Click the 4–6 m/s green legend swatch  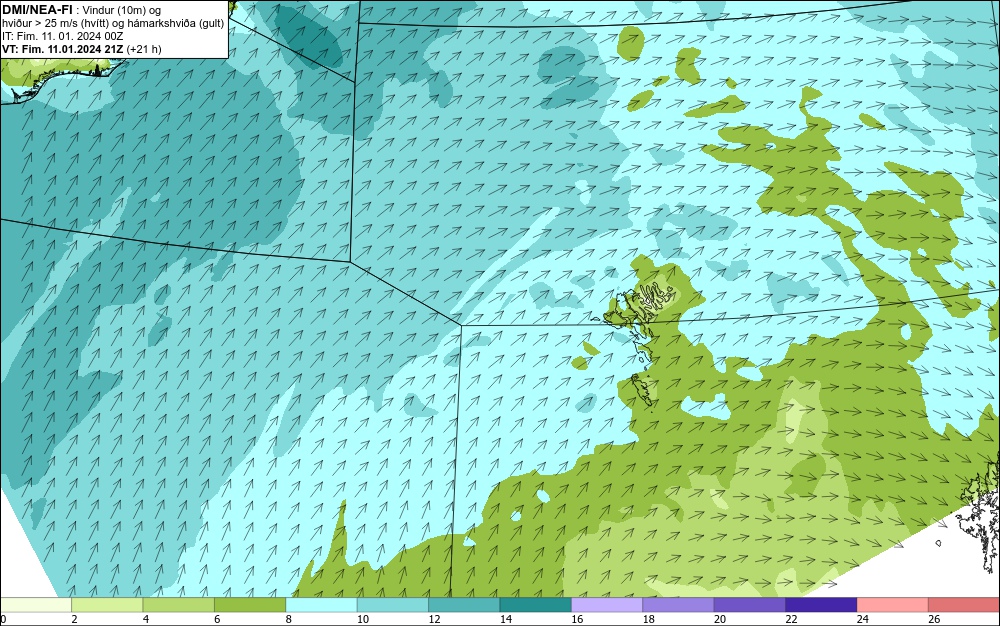coord(179,605)
